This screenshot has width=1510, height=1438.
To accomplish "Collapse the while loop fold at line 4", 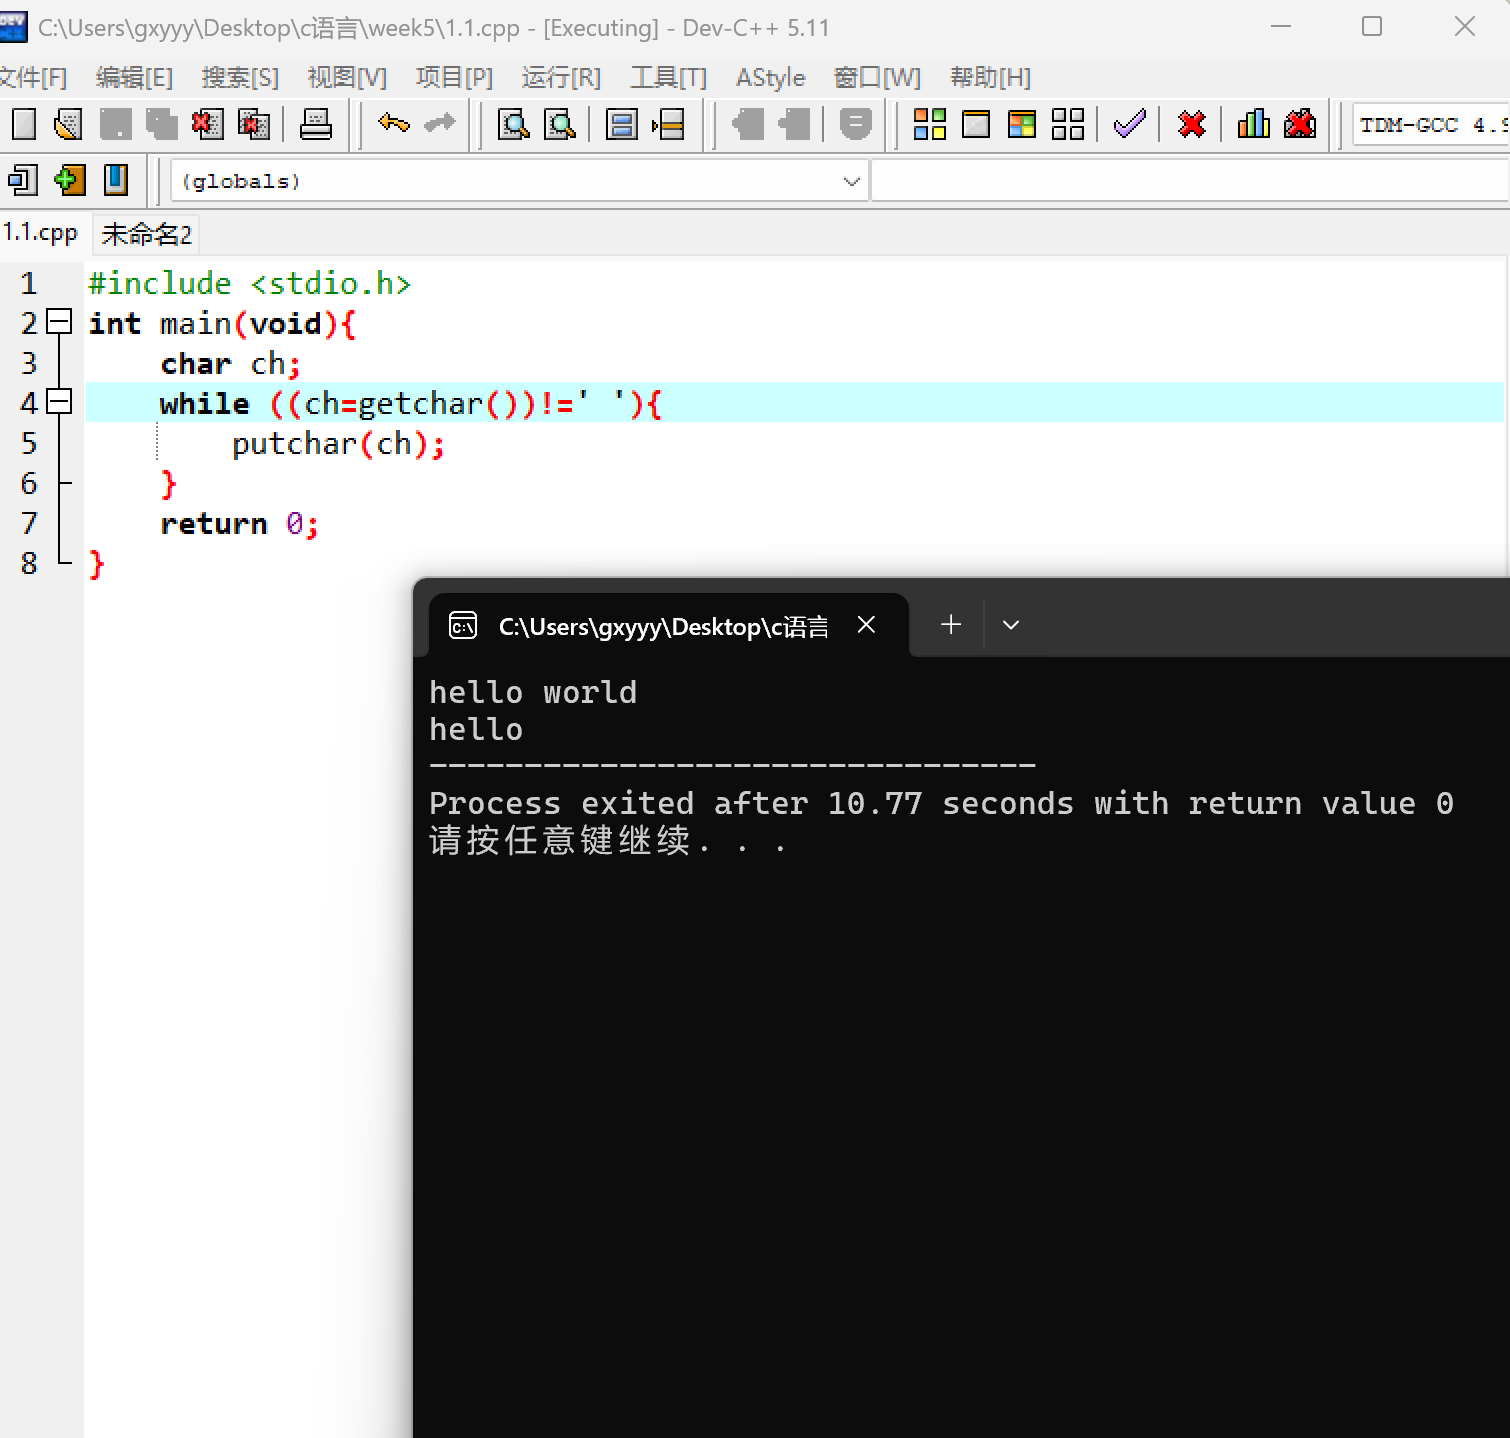I will pyautogui.click(x=60, y=402).
